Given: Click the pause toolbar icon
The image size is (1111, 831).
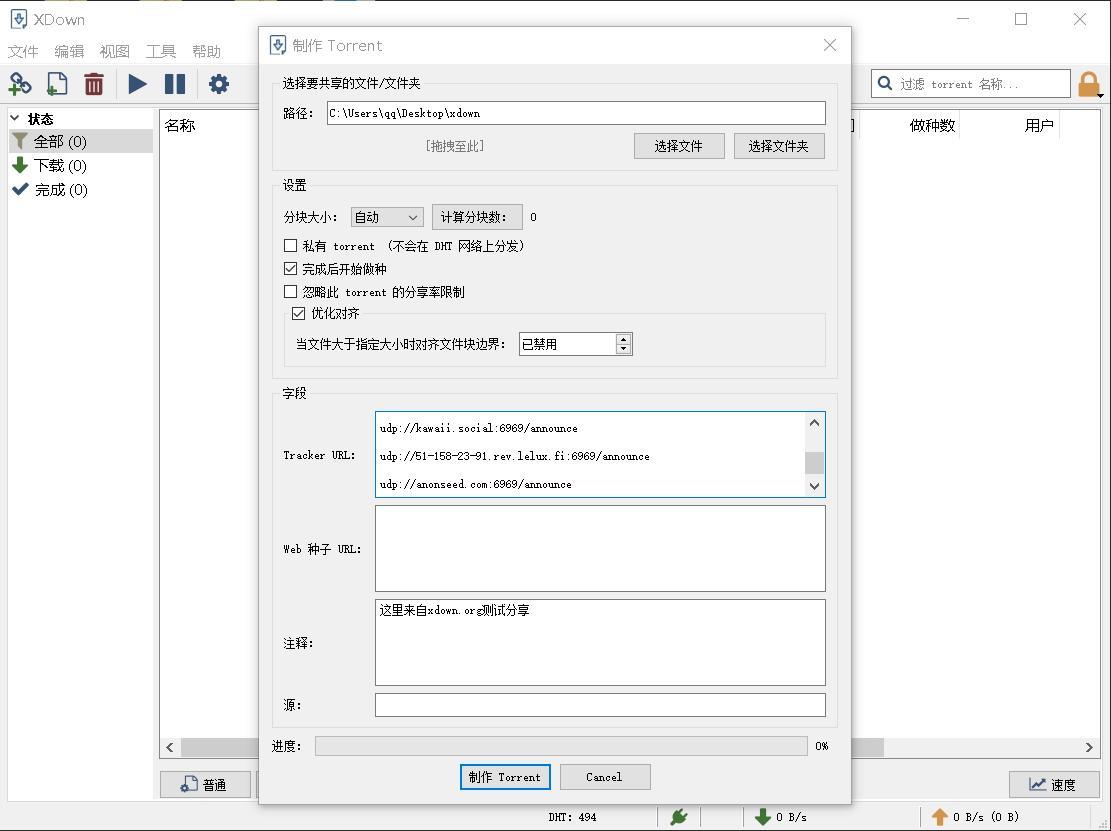Looking at the screenshot, I should (175, 84).
